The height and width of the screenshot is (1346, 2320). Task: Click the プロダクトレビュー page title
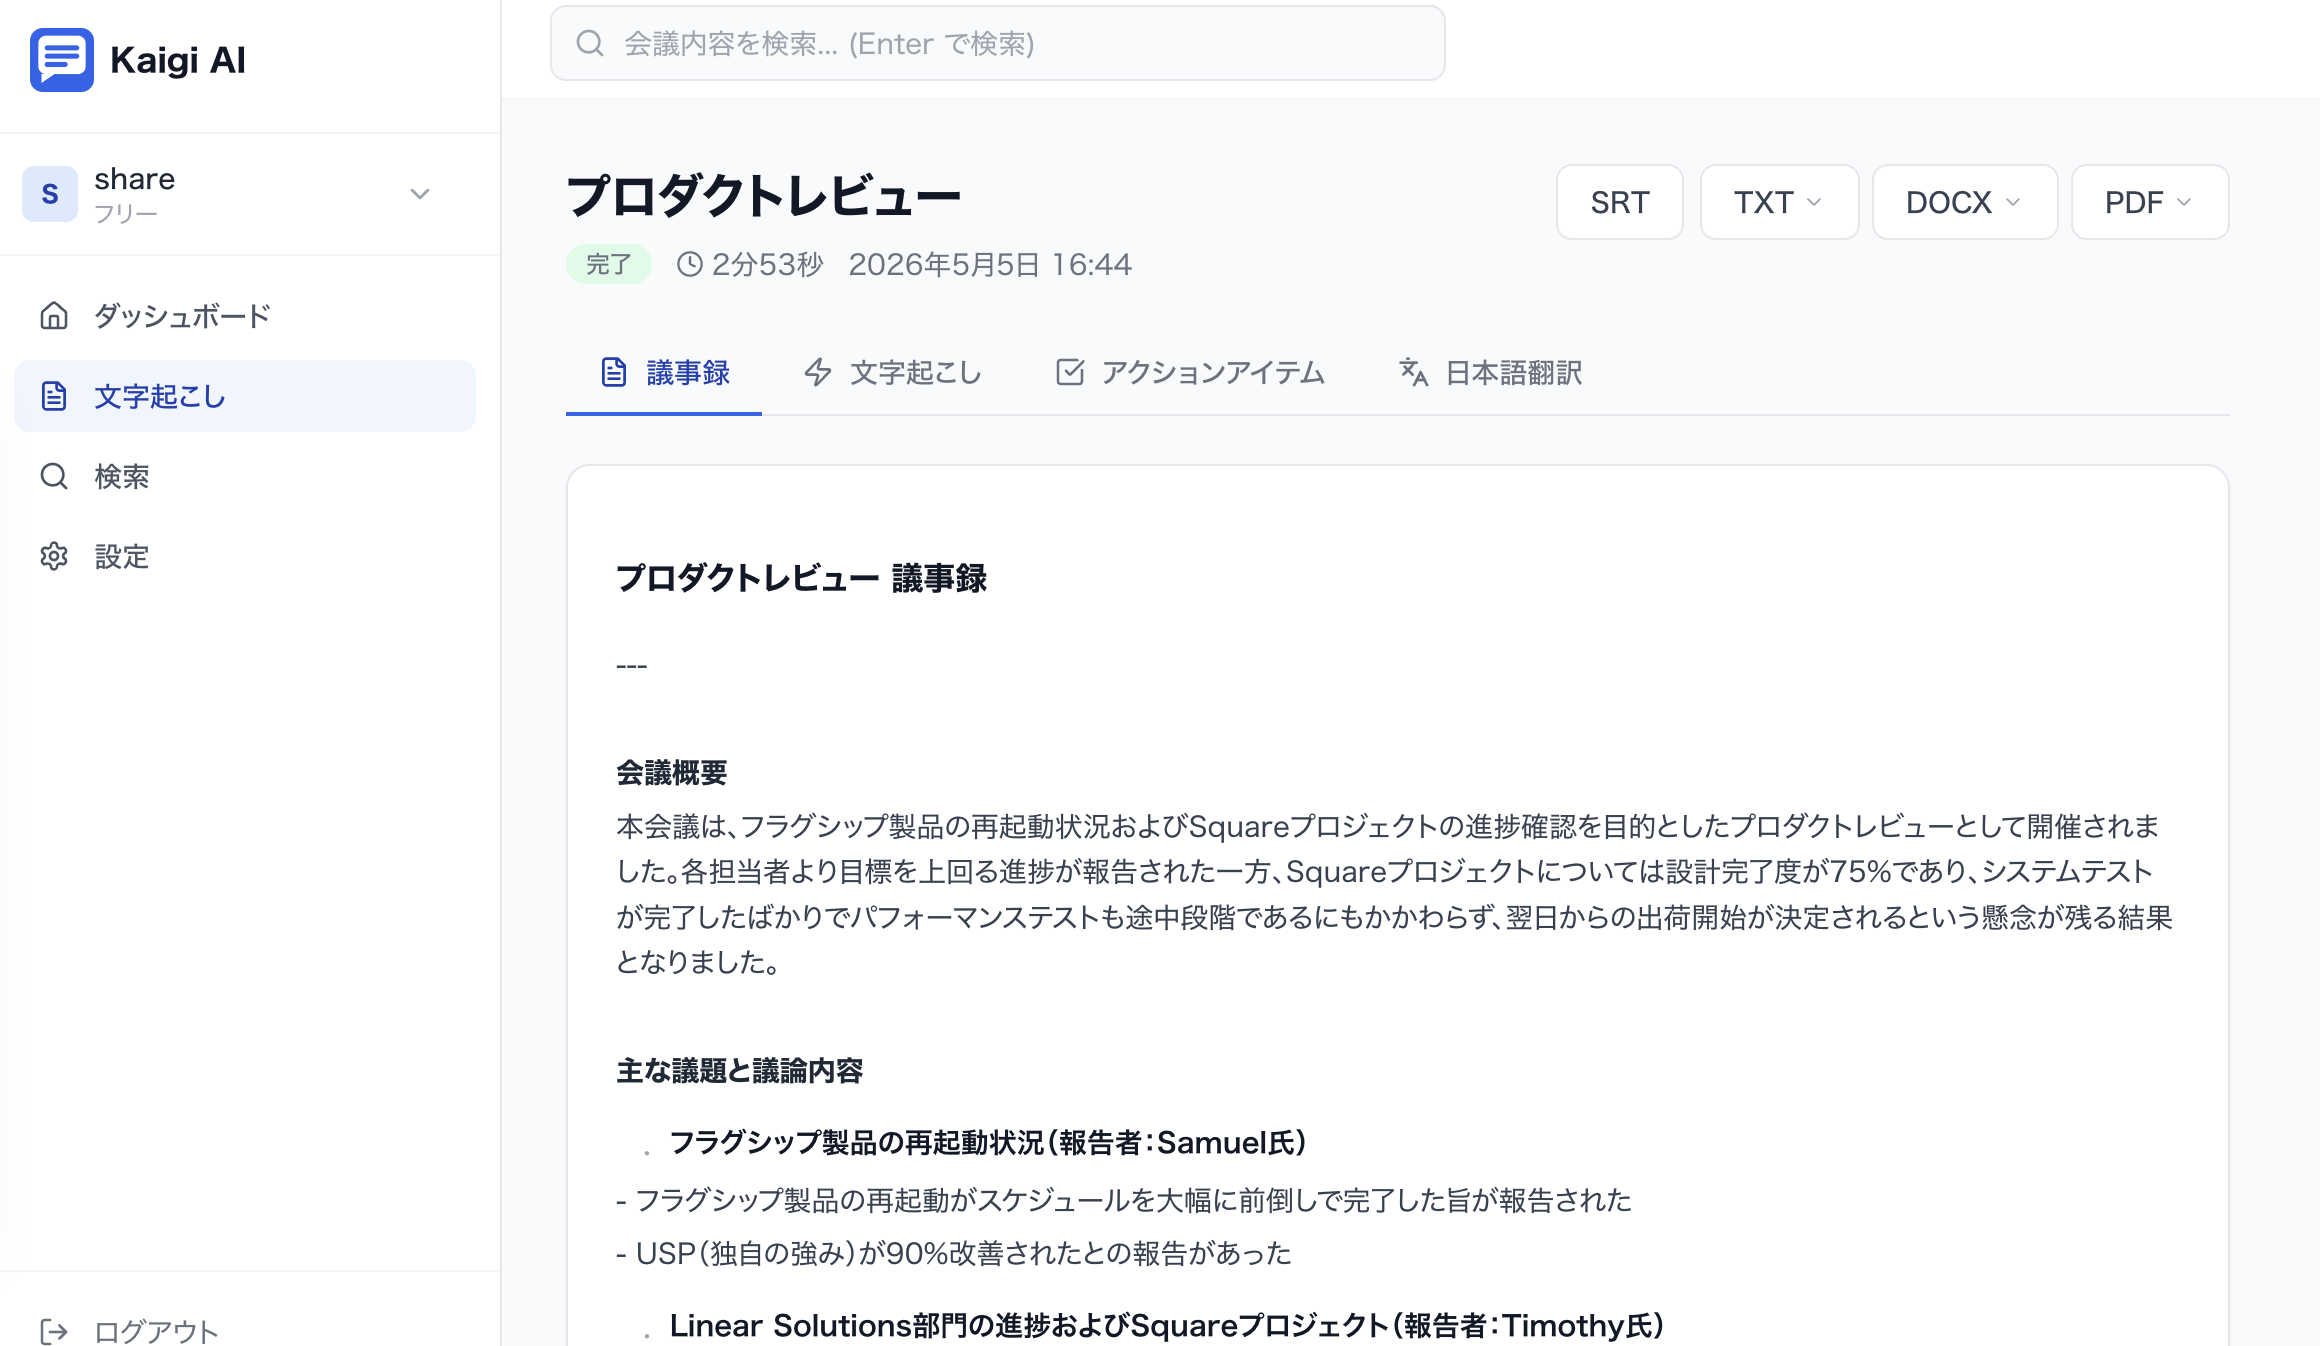(763, 195)
